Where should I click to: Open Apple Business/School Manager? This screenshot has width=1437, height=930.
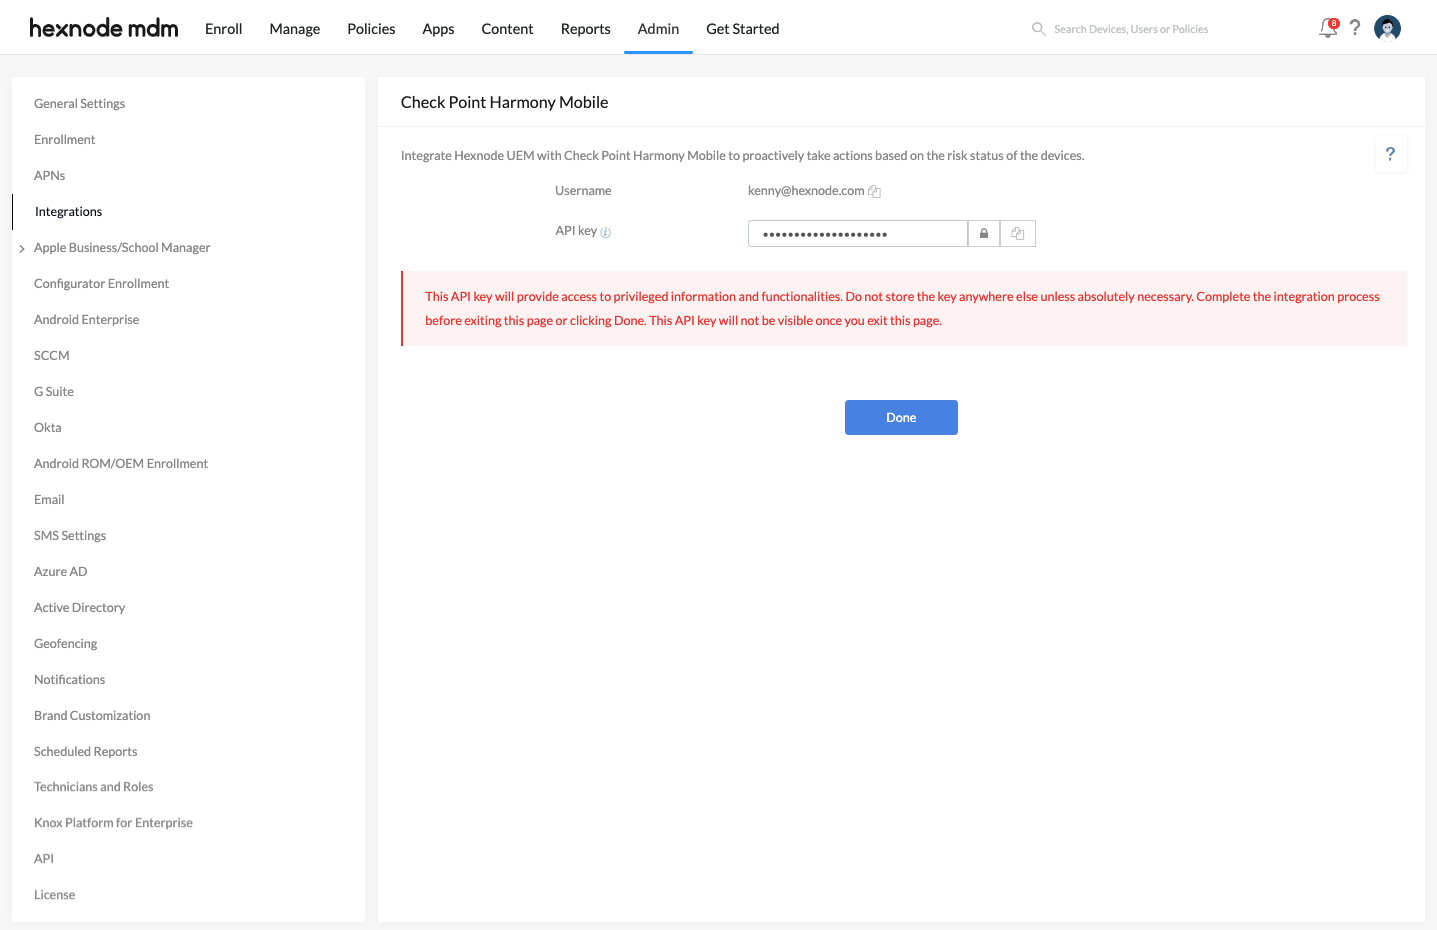coord(122,248)
